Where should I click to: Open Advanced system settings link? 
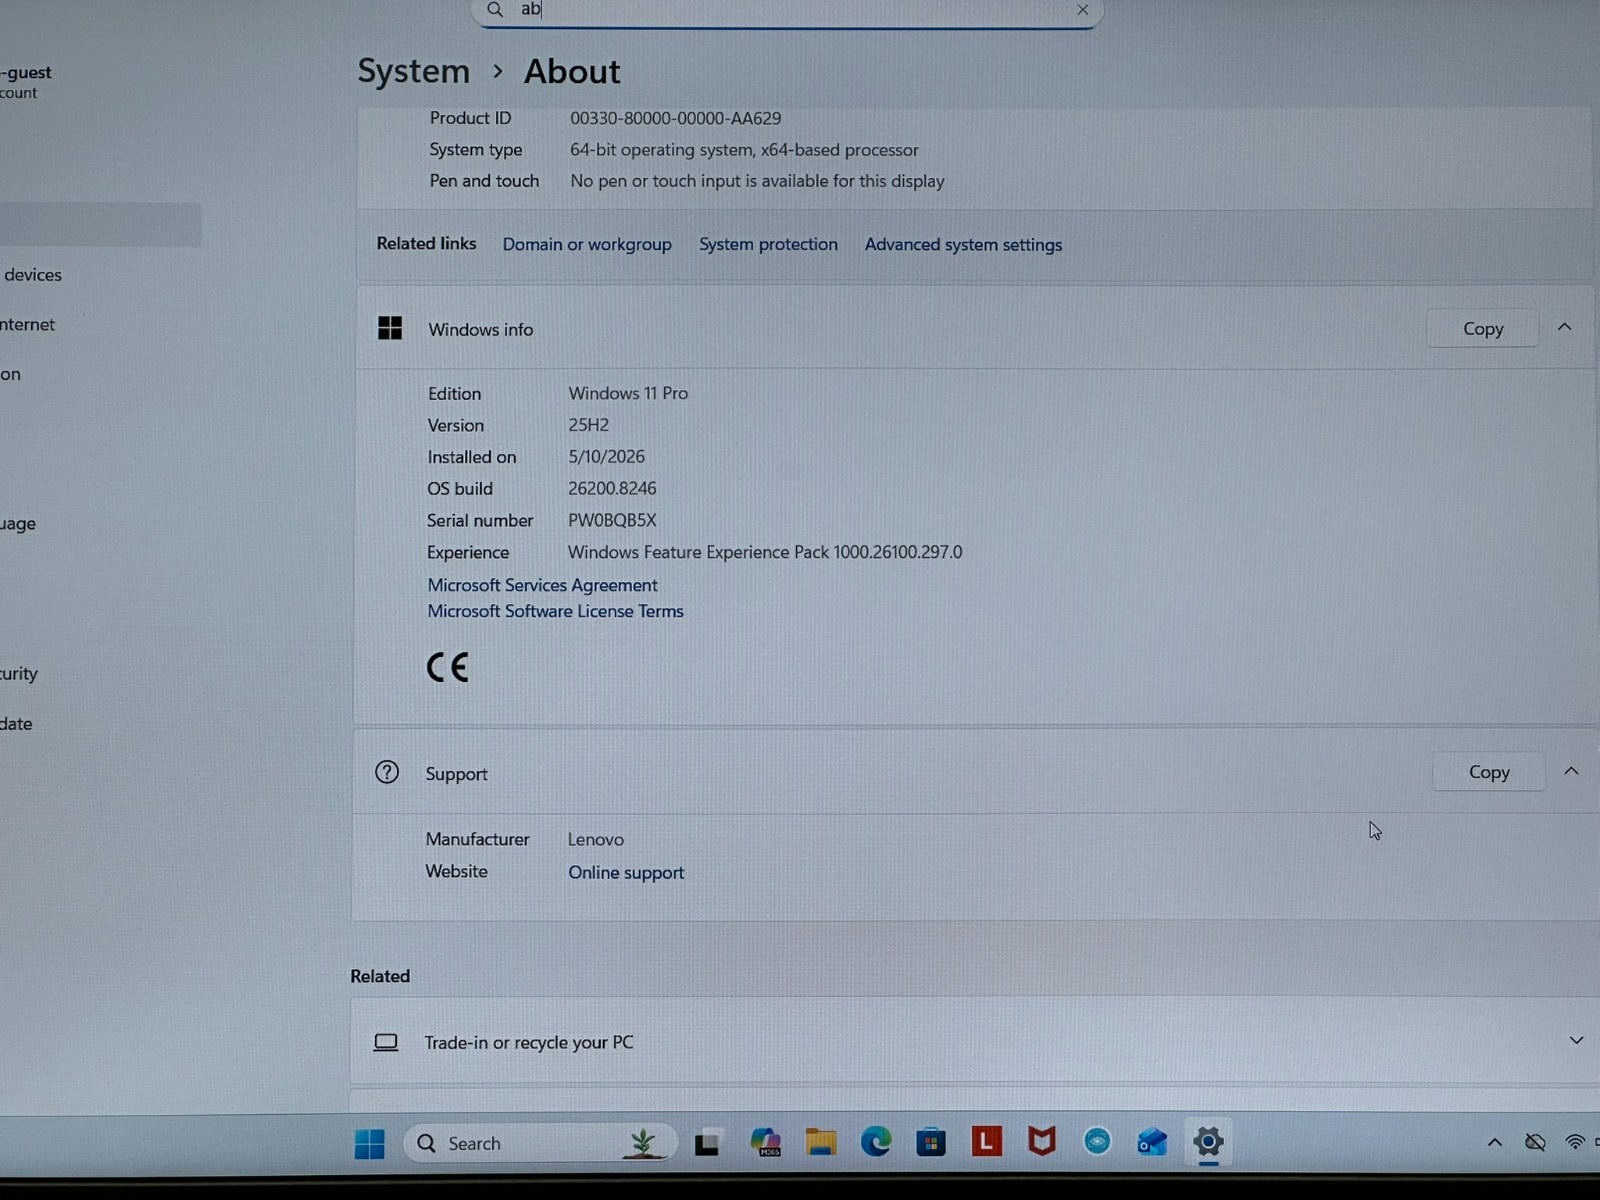[963, 245]
